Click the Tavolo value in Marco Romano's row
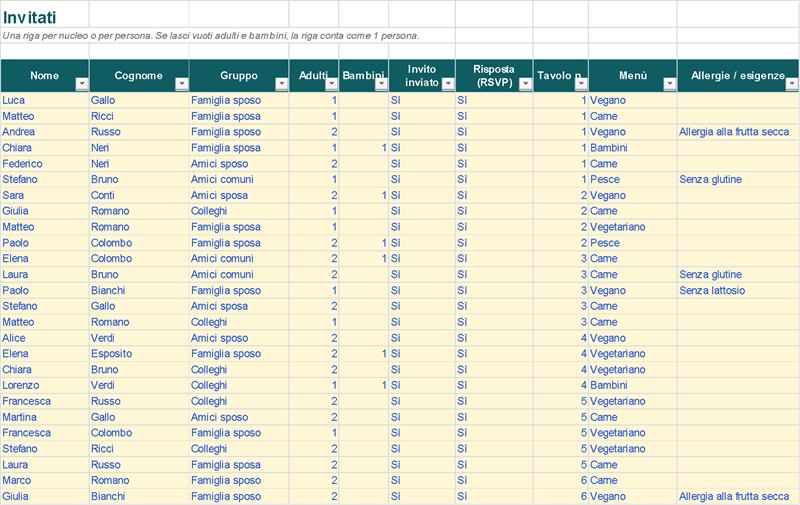800x505 pixels. click(561, 480)
